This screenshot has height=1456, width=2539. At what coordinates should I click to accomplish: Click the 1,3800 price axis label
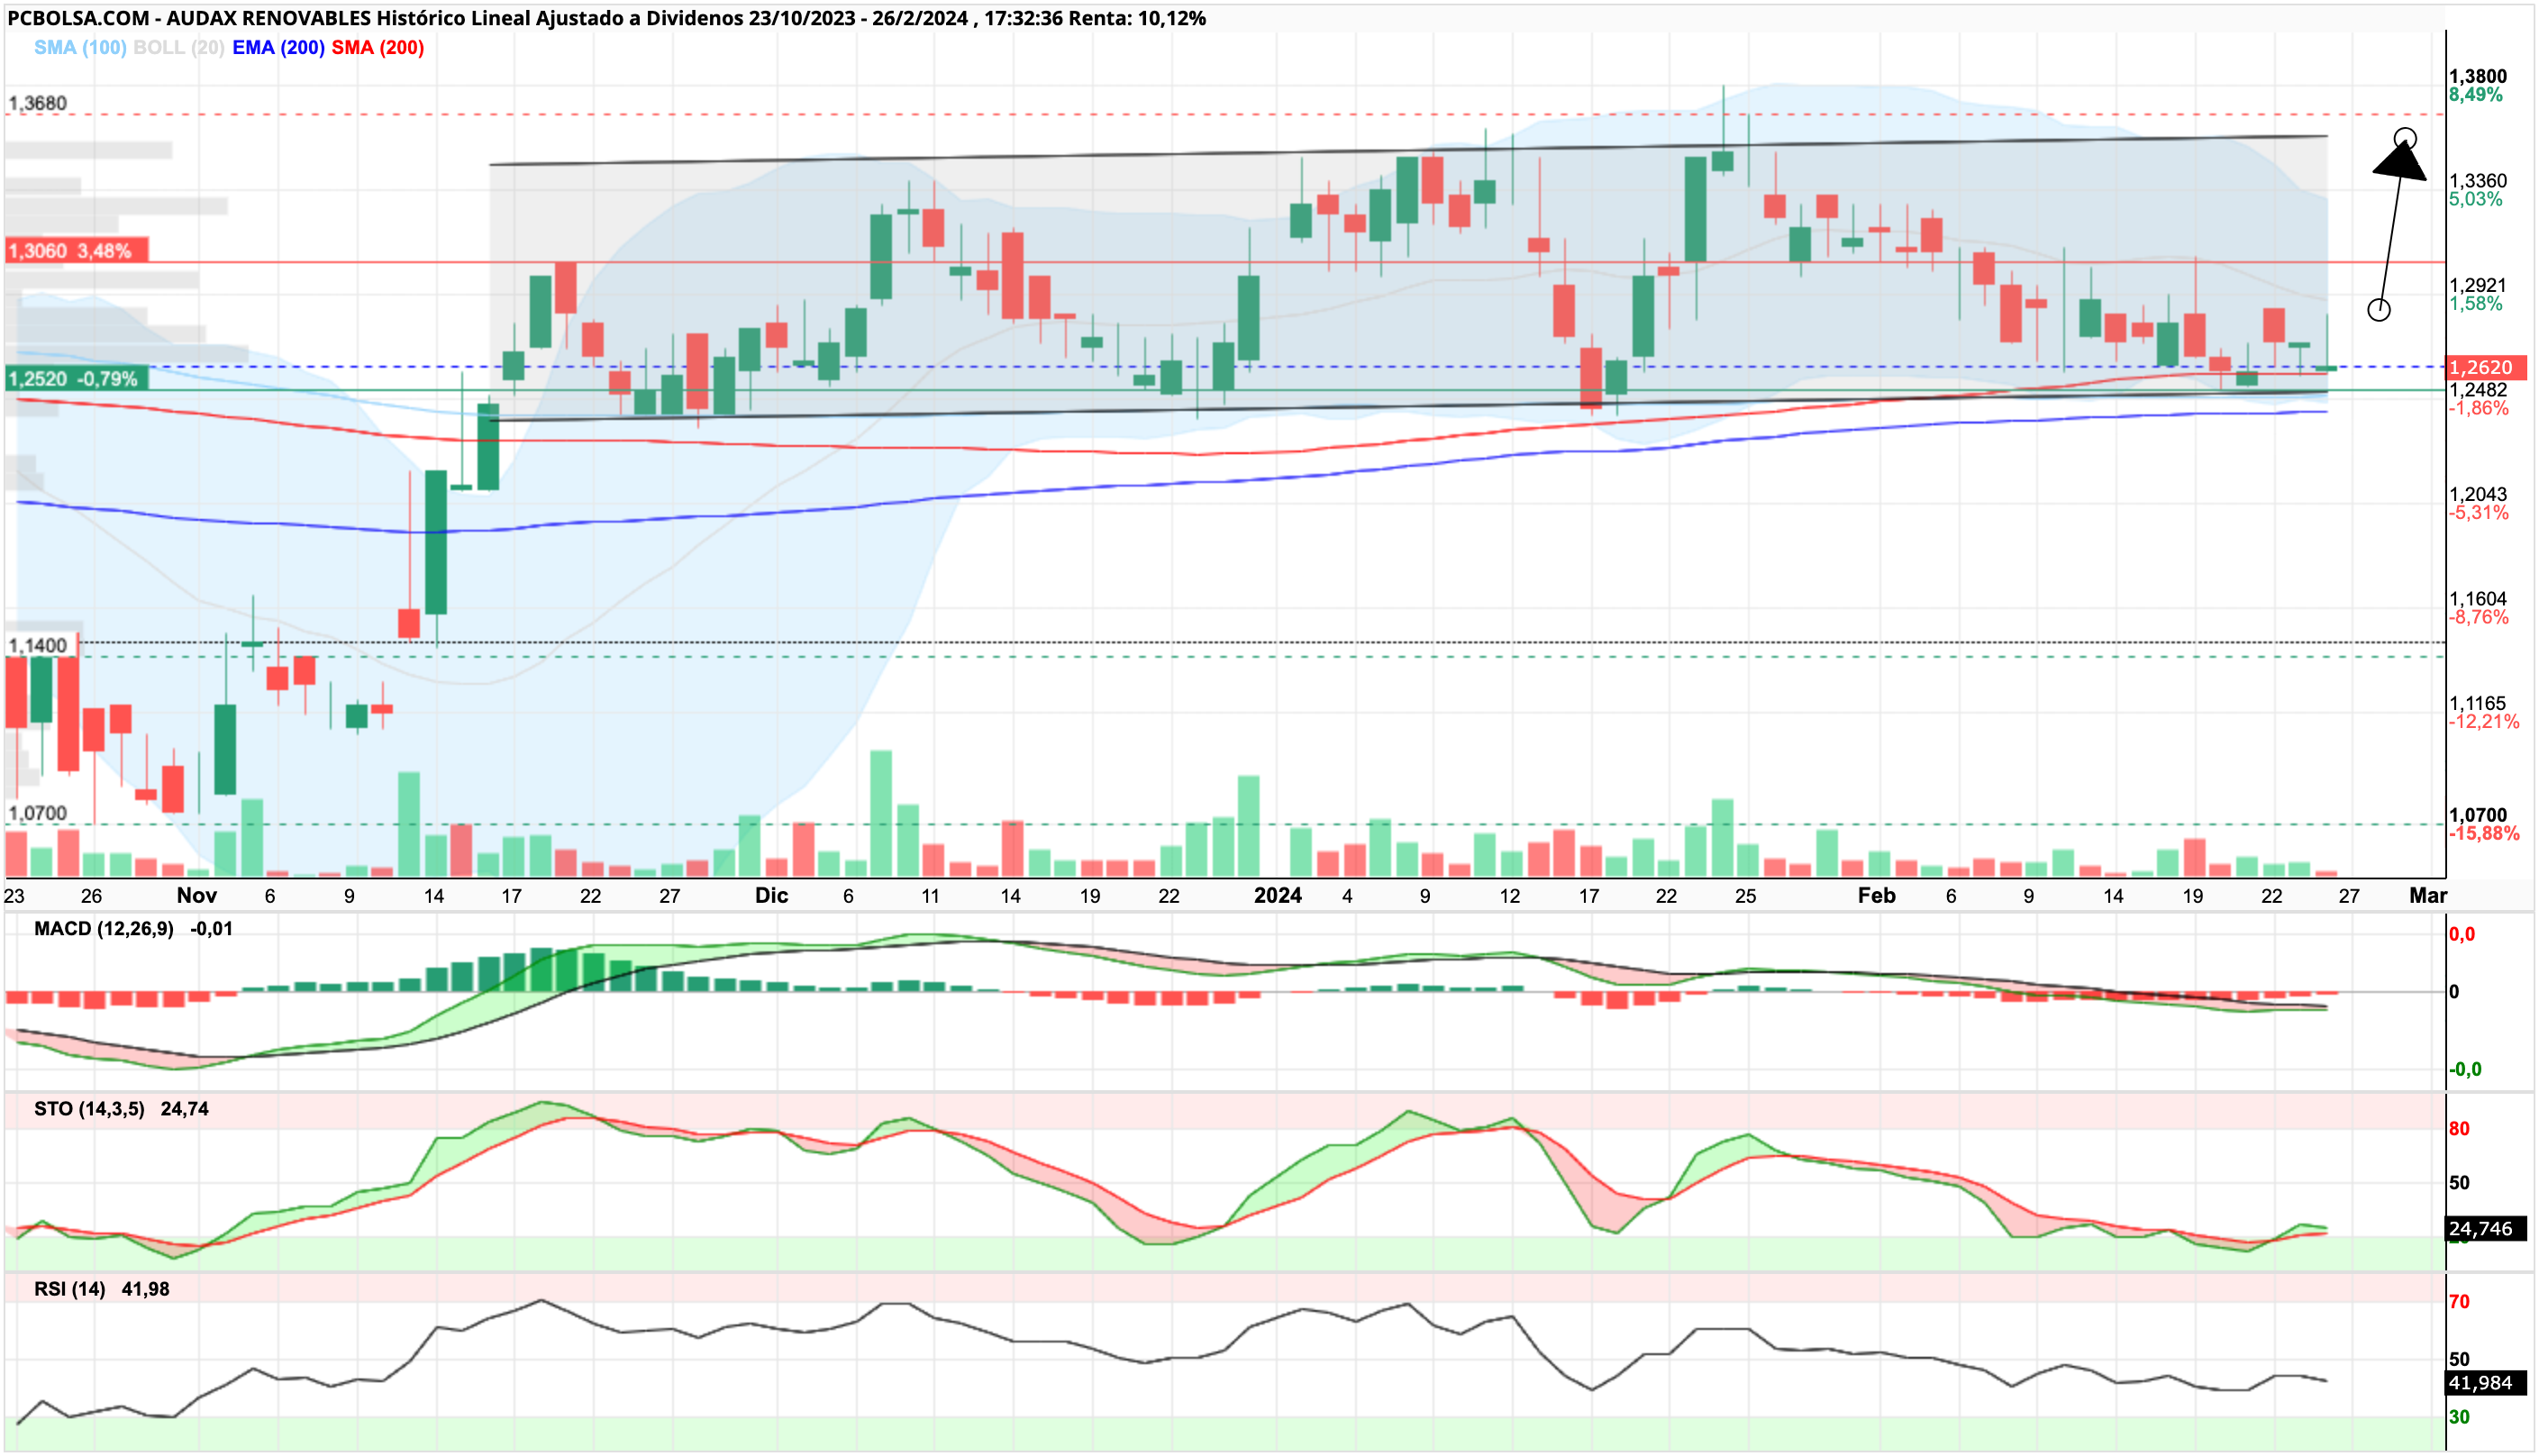pos(2477,76)
